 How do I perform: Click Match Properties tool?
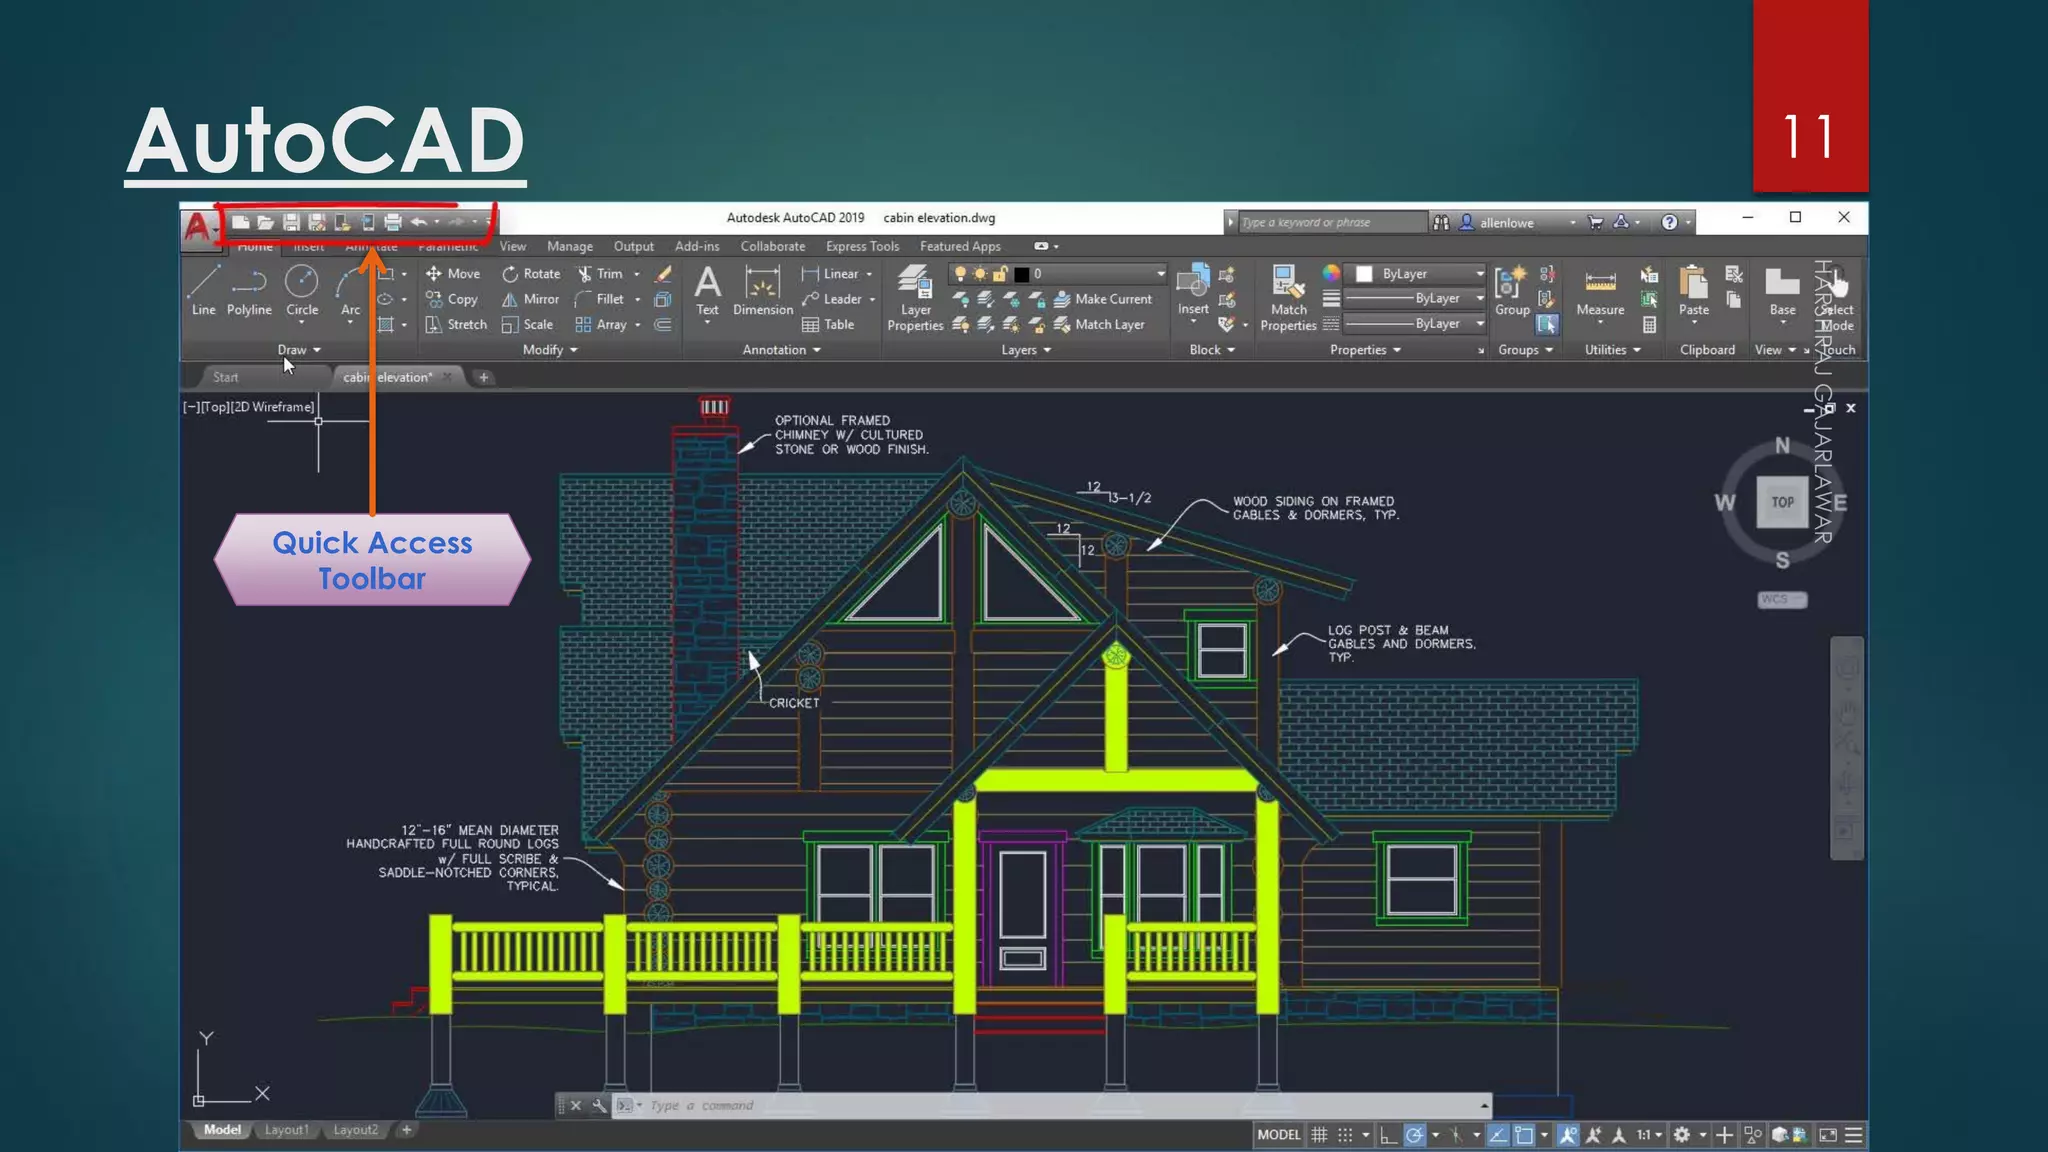point(1288,298)
